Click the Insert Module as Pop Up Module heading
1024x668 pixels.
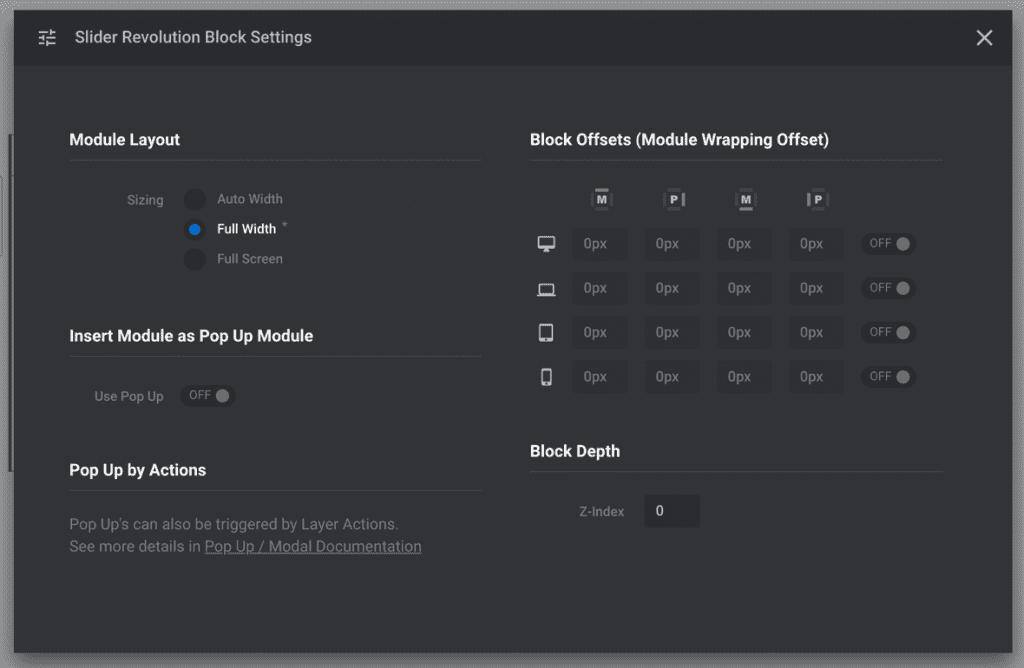click(191, 336)
